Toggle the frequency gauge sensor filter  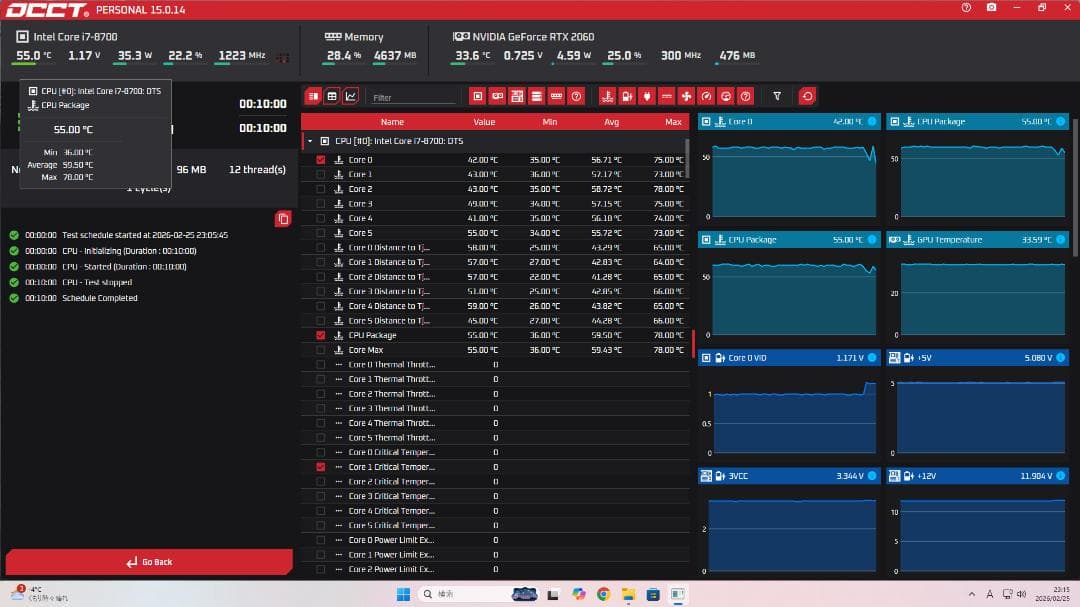tap(706, 96)
